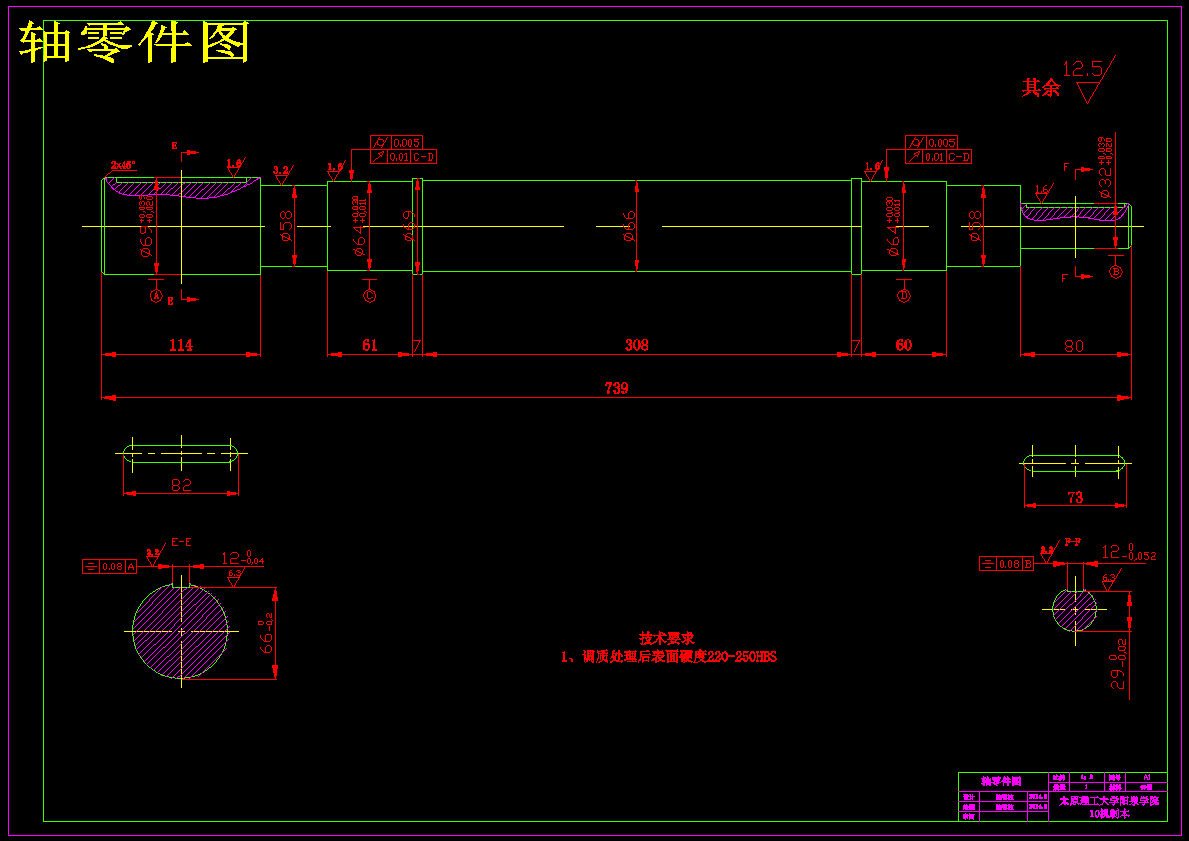Click the keyway length dimension 73
This screenshot has width=1189, height=841.
click(1074, 497)
